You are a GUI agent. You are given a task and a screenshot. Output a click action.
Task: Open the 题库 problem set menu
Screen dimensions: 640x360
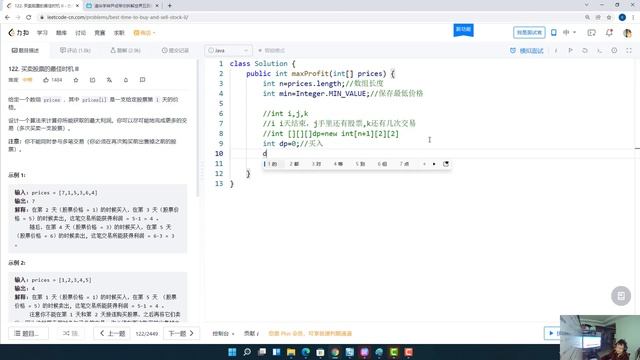61,33
